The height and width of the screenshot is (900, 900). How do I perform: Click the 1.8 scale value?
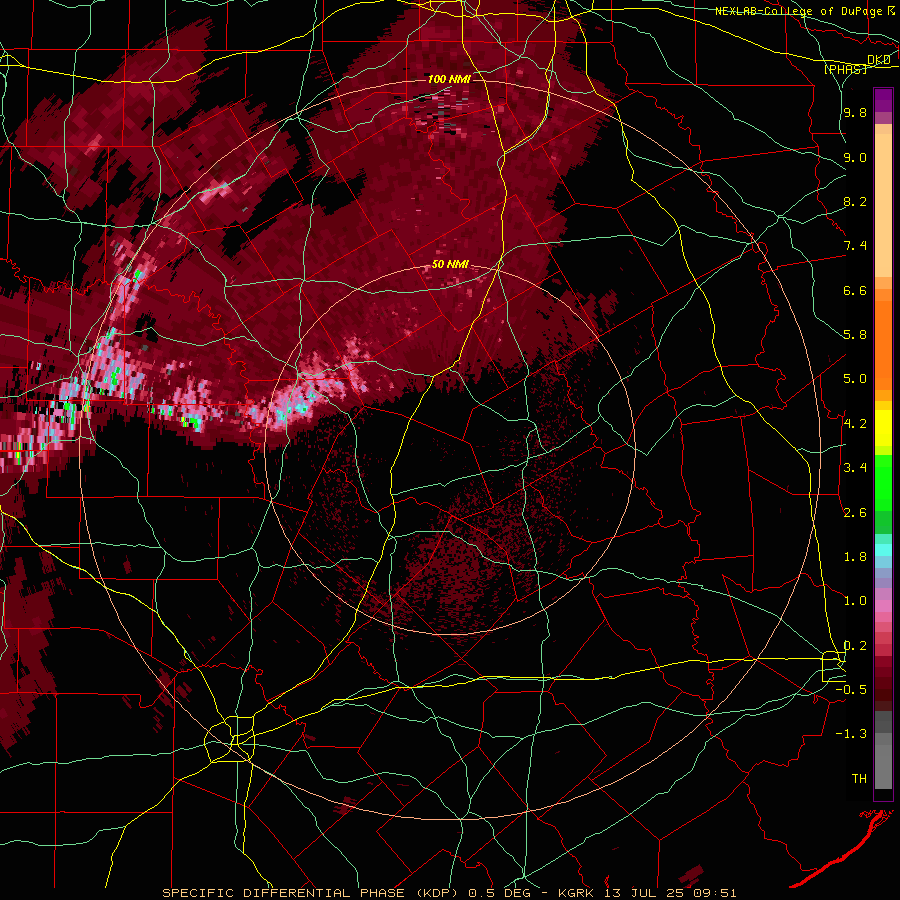tap(855, 557)
